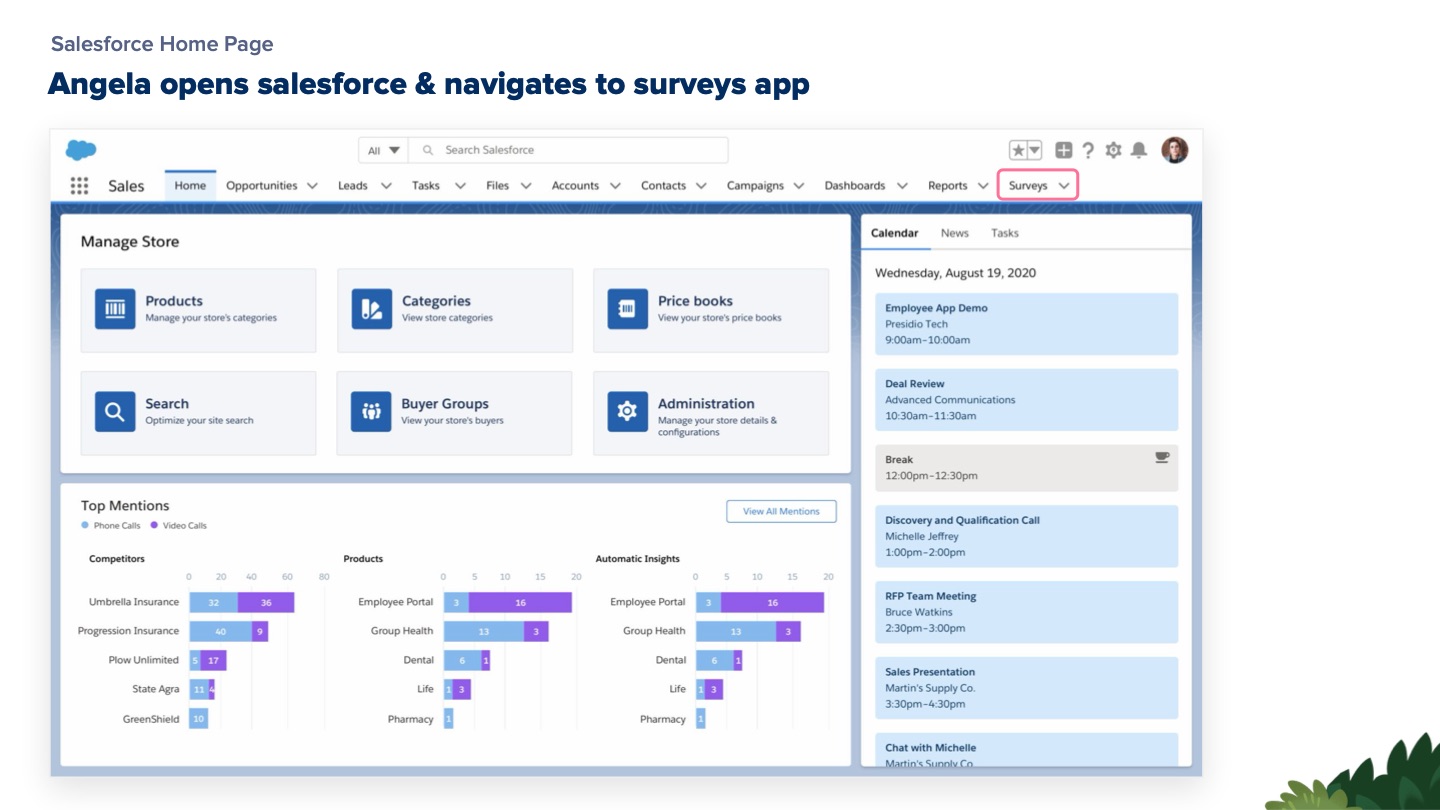
Task: Open the Categories tile title
Action: (436, 301)
